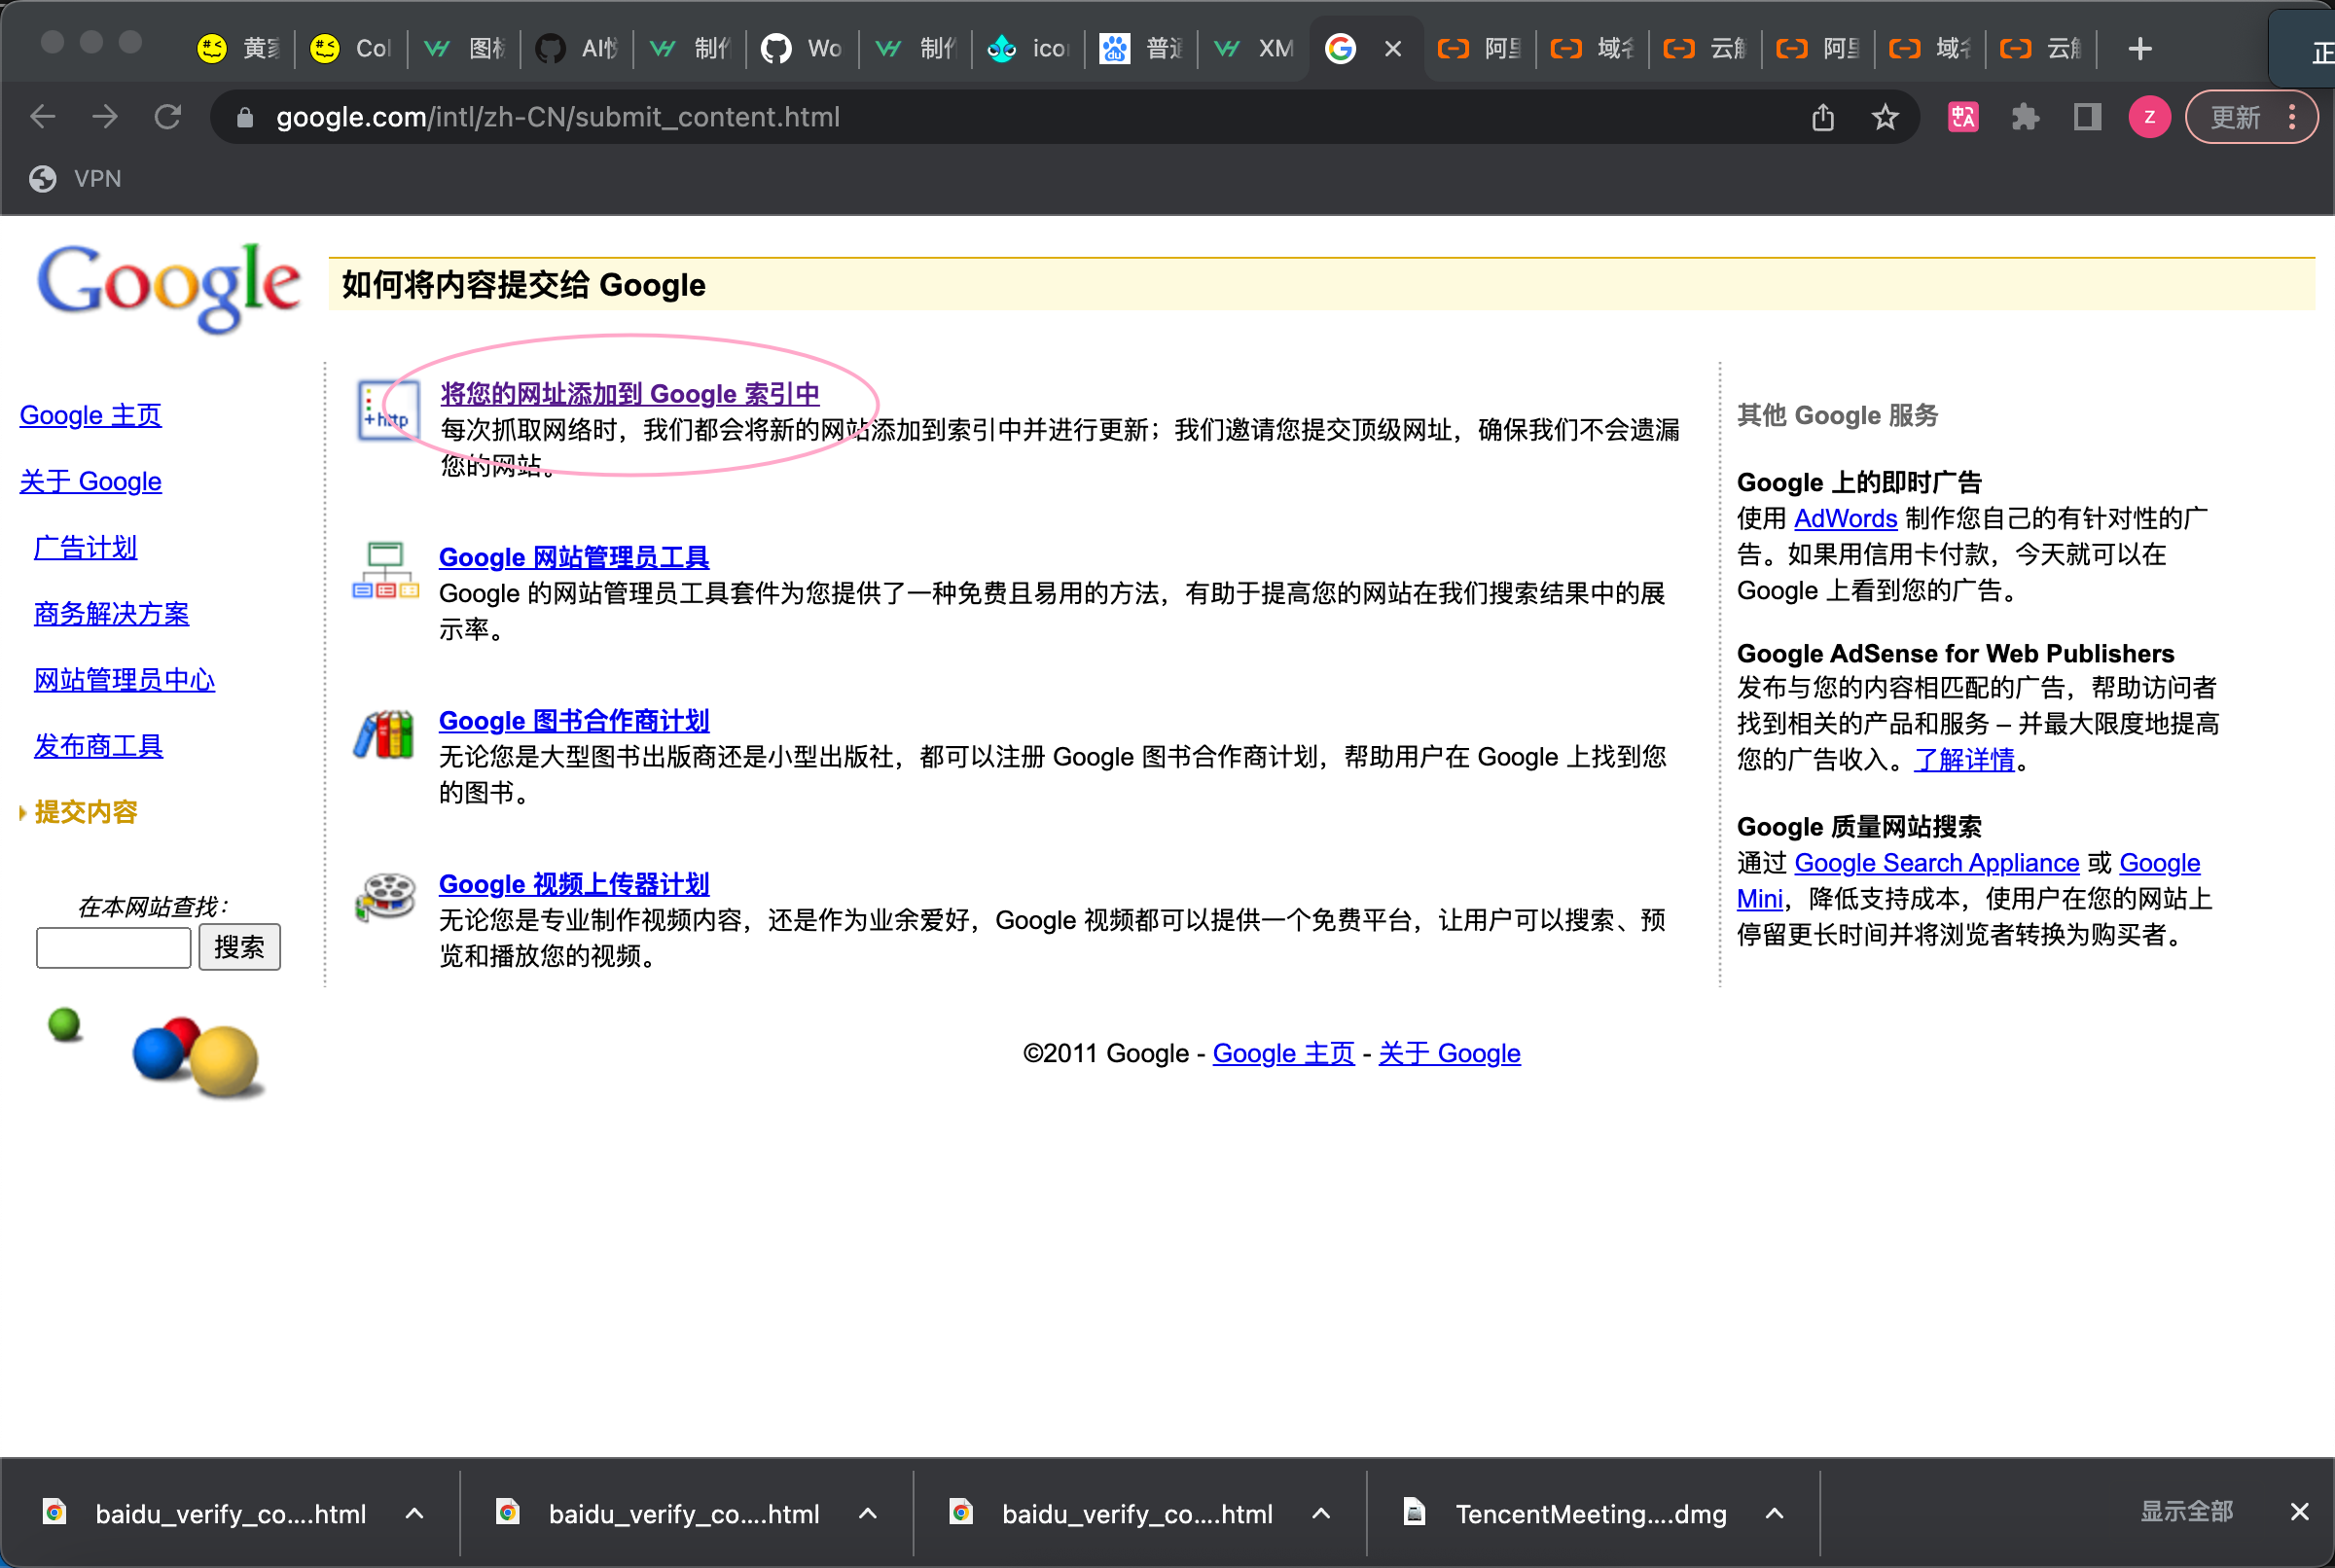Open the sidebar 关于 Google link
This screenshot has height=1568, width=2335.
90,481
